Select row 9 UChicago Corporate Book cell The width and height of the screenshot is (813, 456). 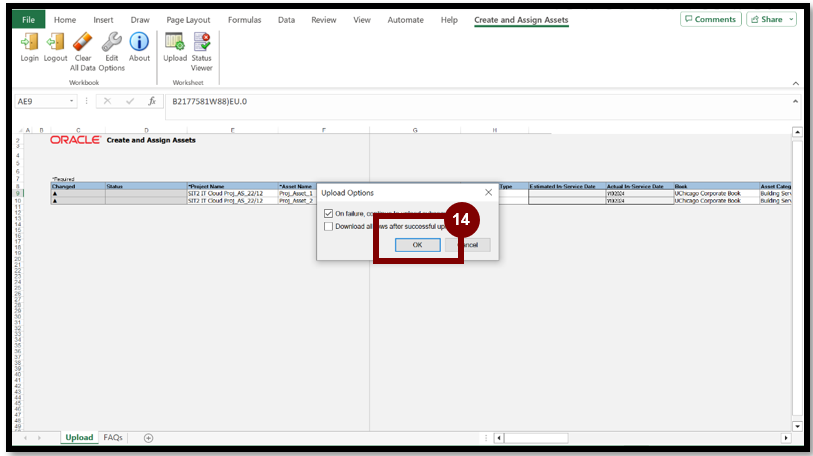click(x=717, y=194)
